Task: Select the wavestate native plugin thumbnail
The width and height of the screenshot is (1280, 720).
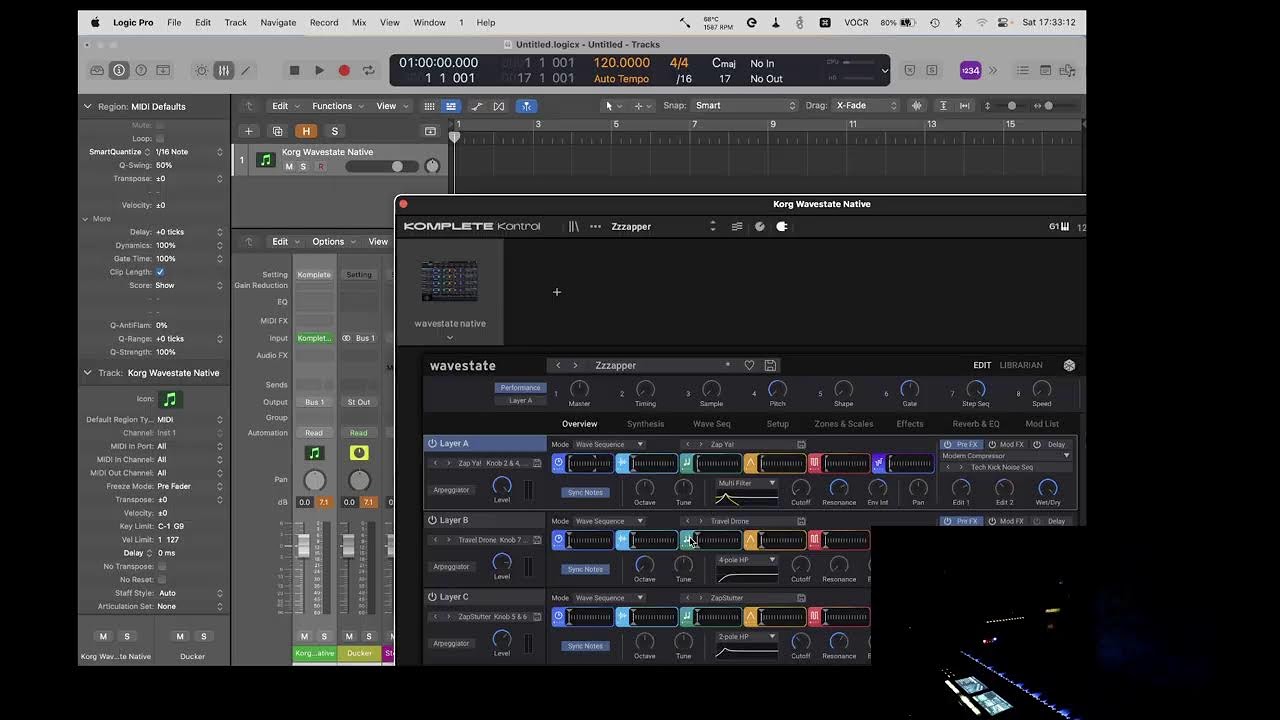Action: coord(449,282)
